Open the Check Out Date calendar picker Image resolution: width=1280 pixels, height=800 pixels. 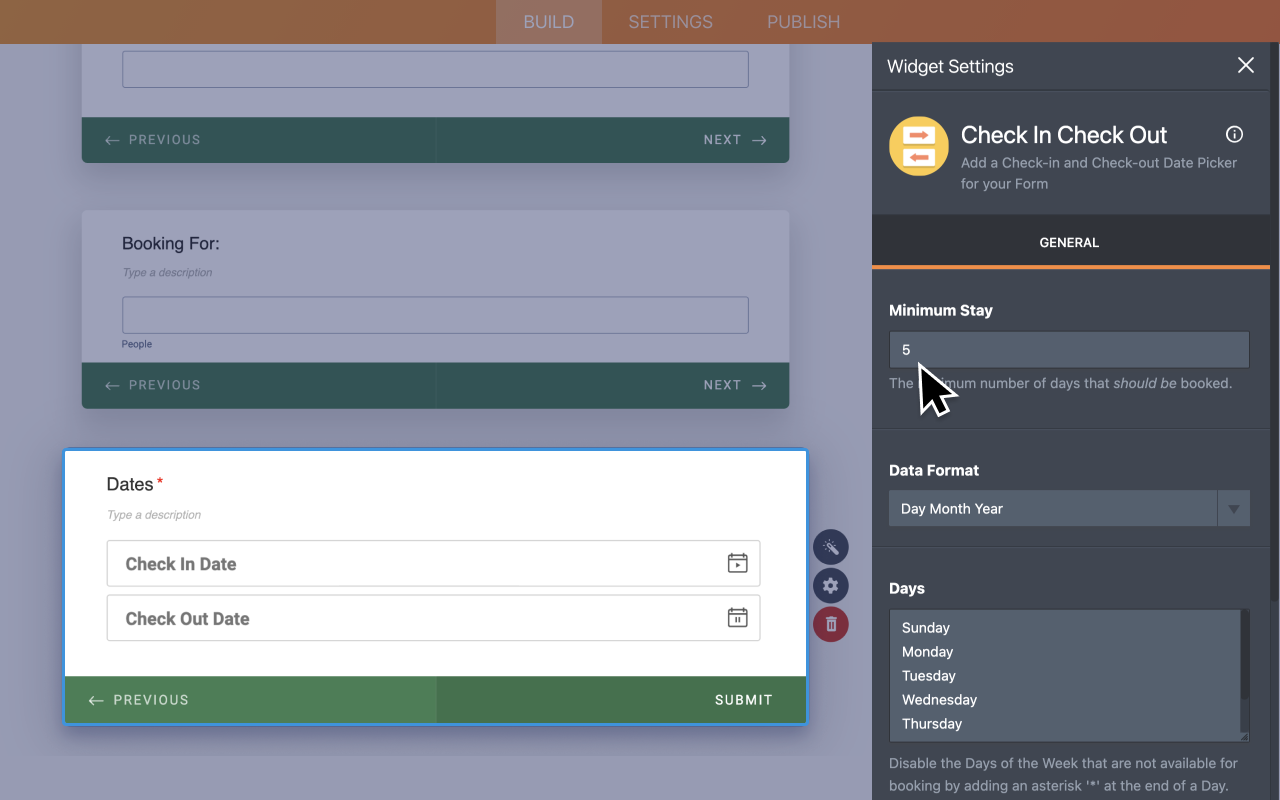coord(737,617)
